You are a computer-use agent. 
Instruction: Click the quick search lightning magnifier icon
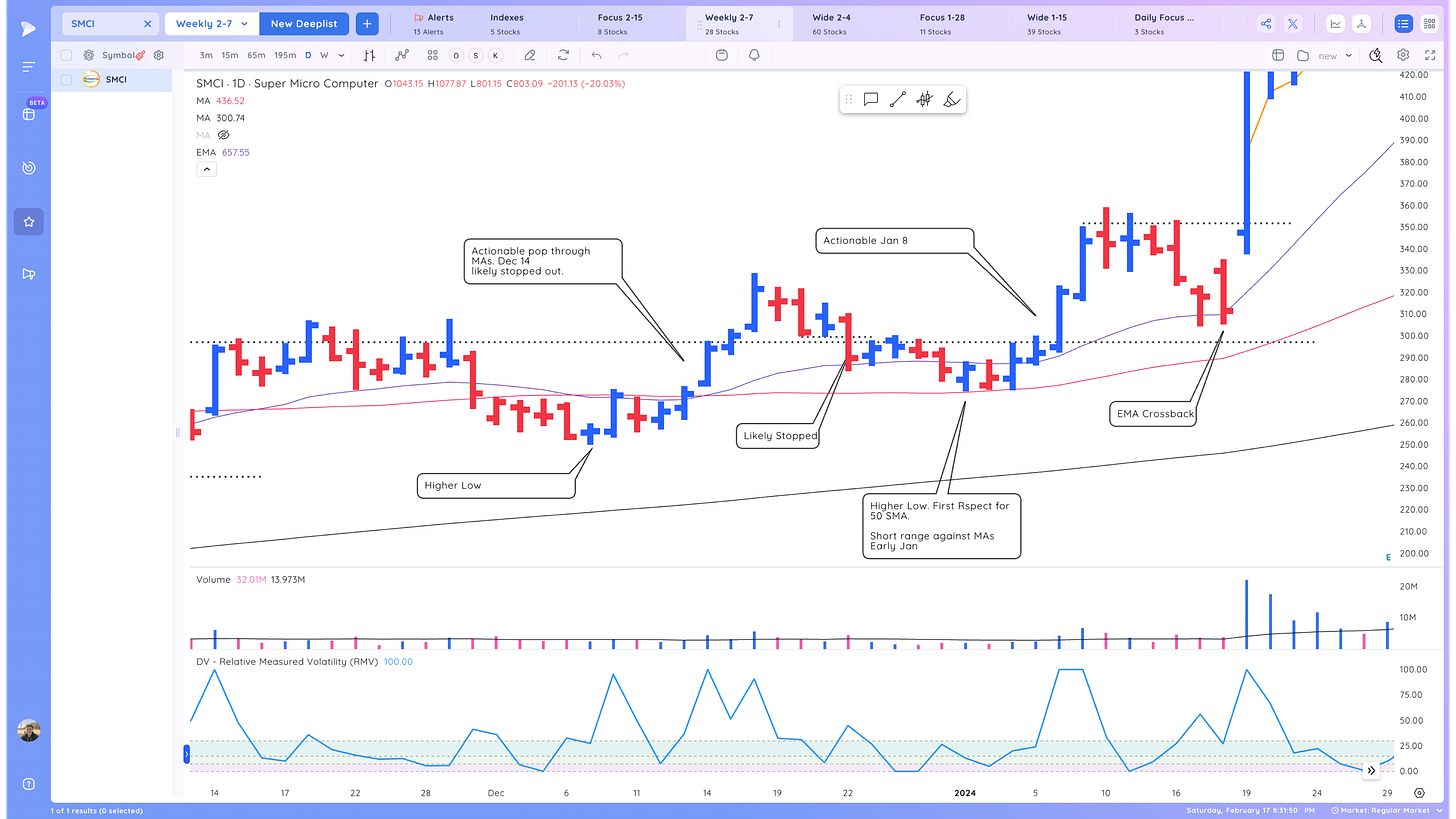[1376, 56]
